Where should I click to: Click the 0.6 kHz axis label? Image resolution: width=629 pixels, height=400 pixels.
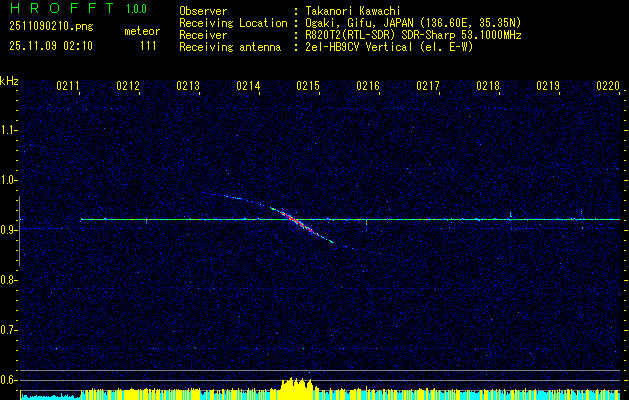[8, 380]
